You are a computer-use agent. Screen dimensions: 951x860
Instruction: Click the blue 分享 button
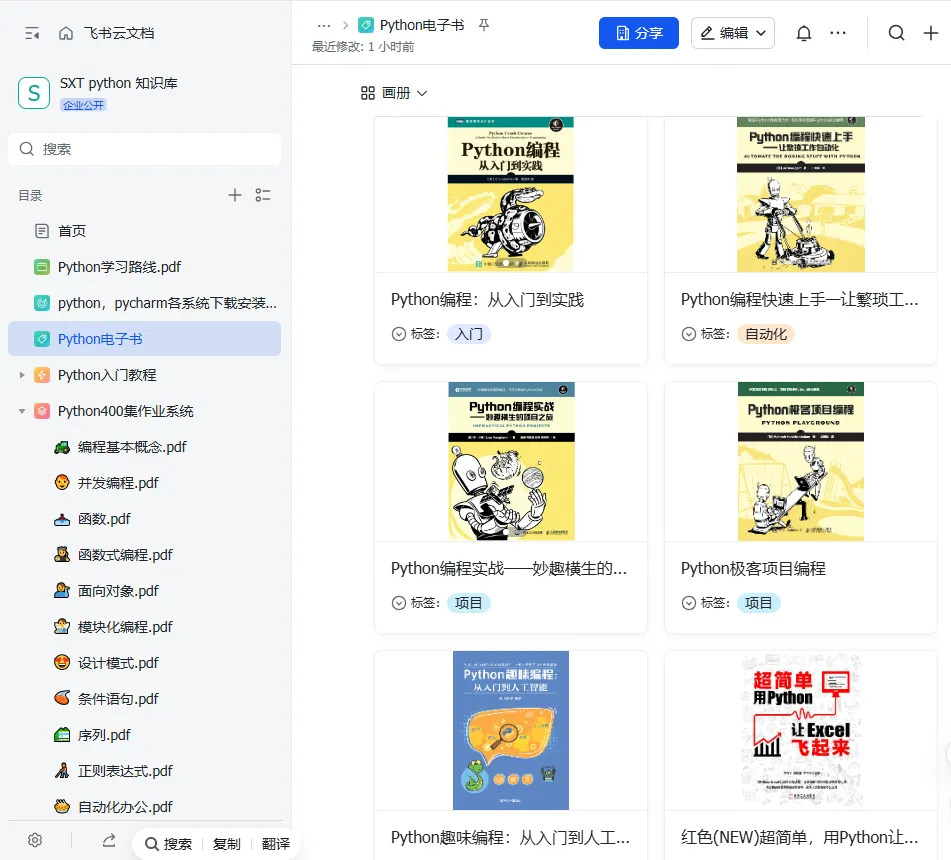click(639, 33)
